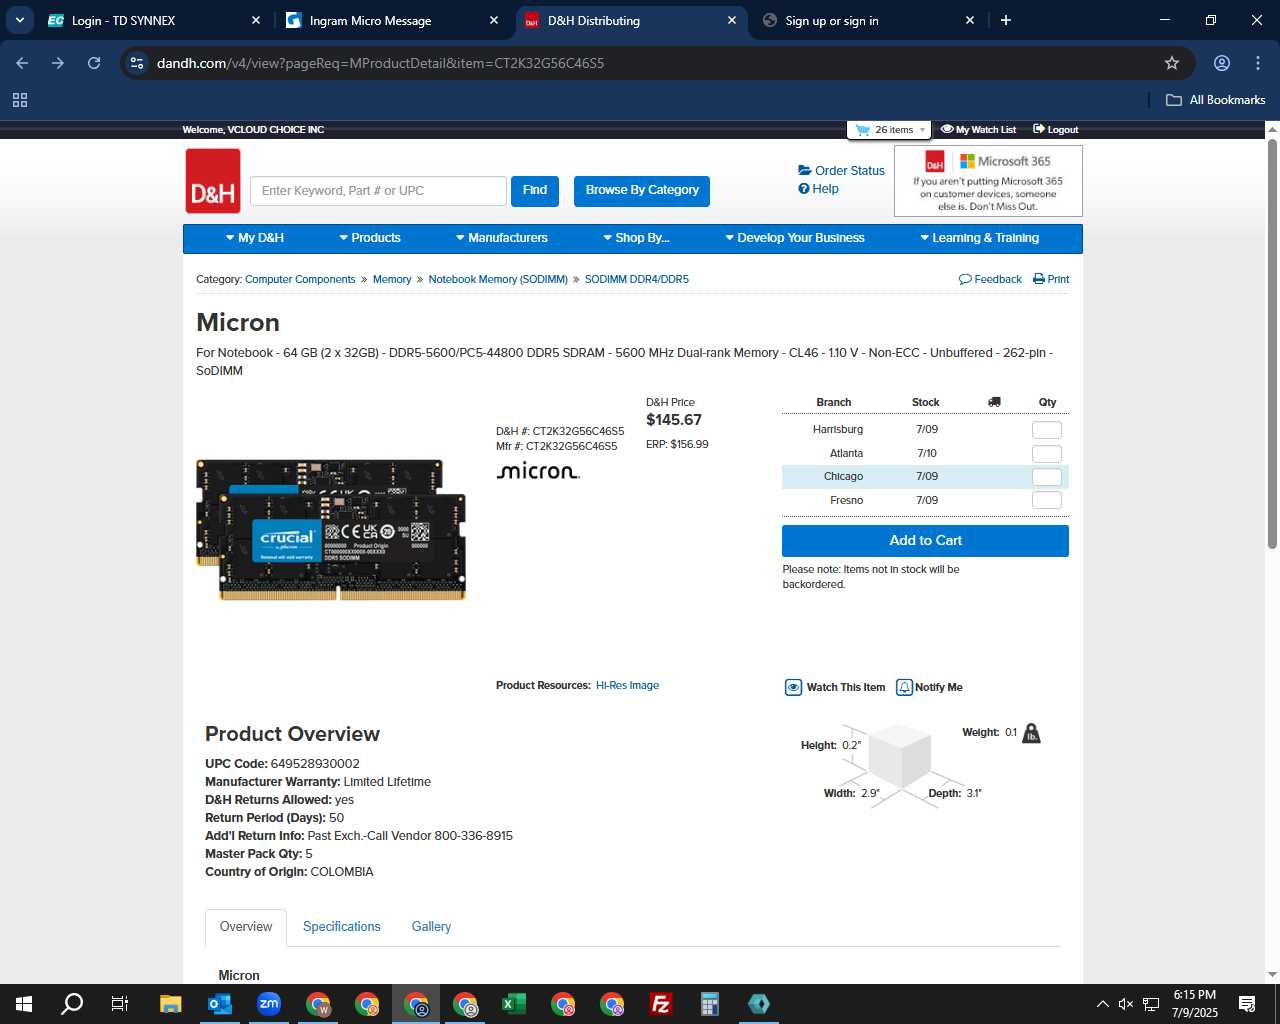Screen dimensions: 1280x1024
Task: Click the Add to Cart button
Action: tap(925, 541)
